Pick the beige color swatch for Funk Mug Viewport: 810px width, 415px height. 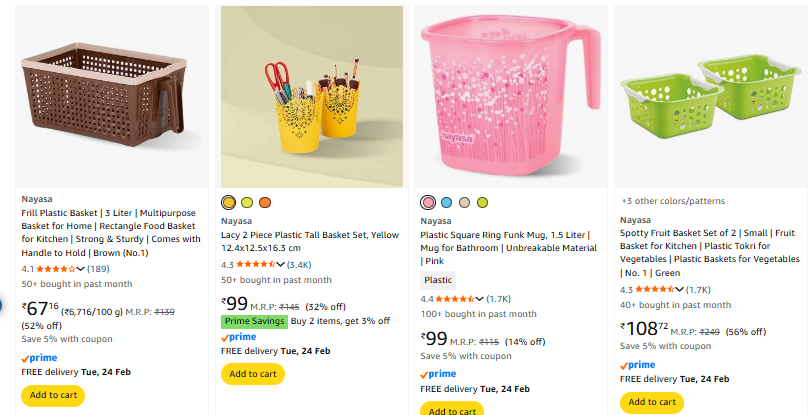(x=464, y=203)
